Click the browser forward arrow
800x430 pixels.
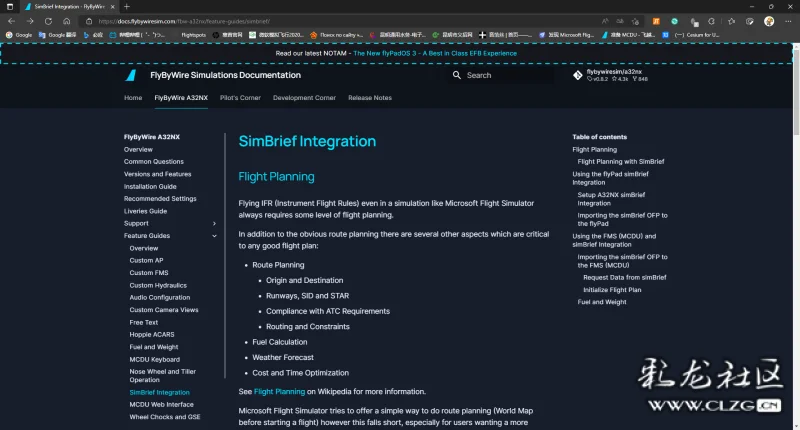point(30,21)
